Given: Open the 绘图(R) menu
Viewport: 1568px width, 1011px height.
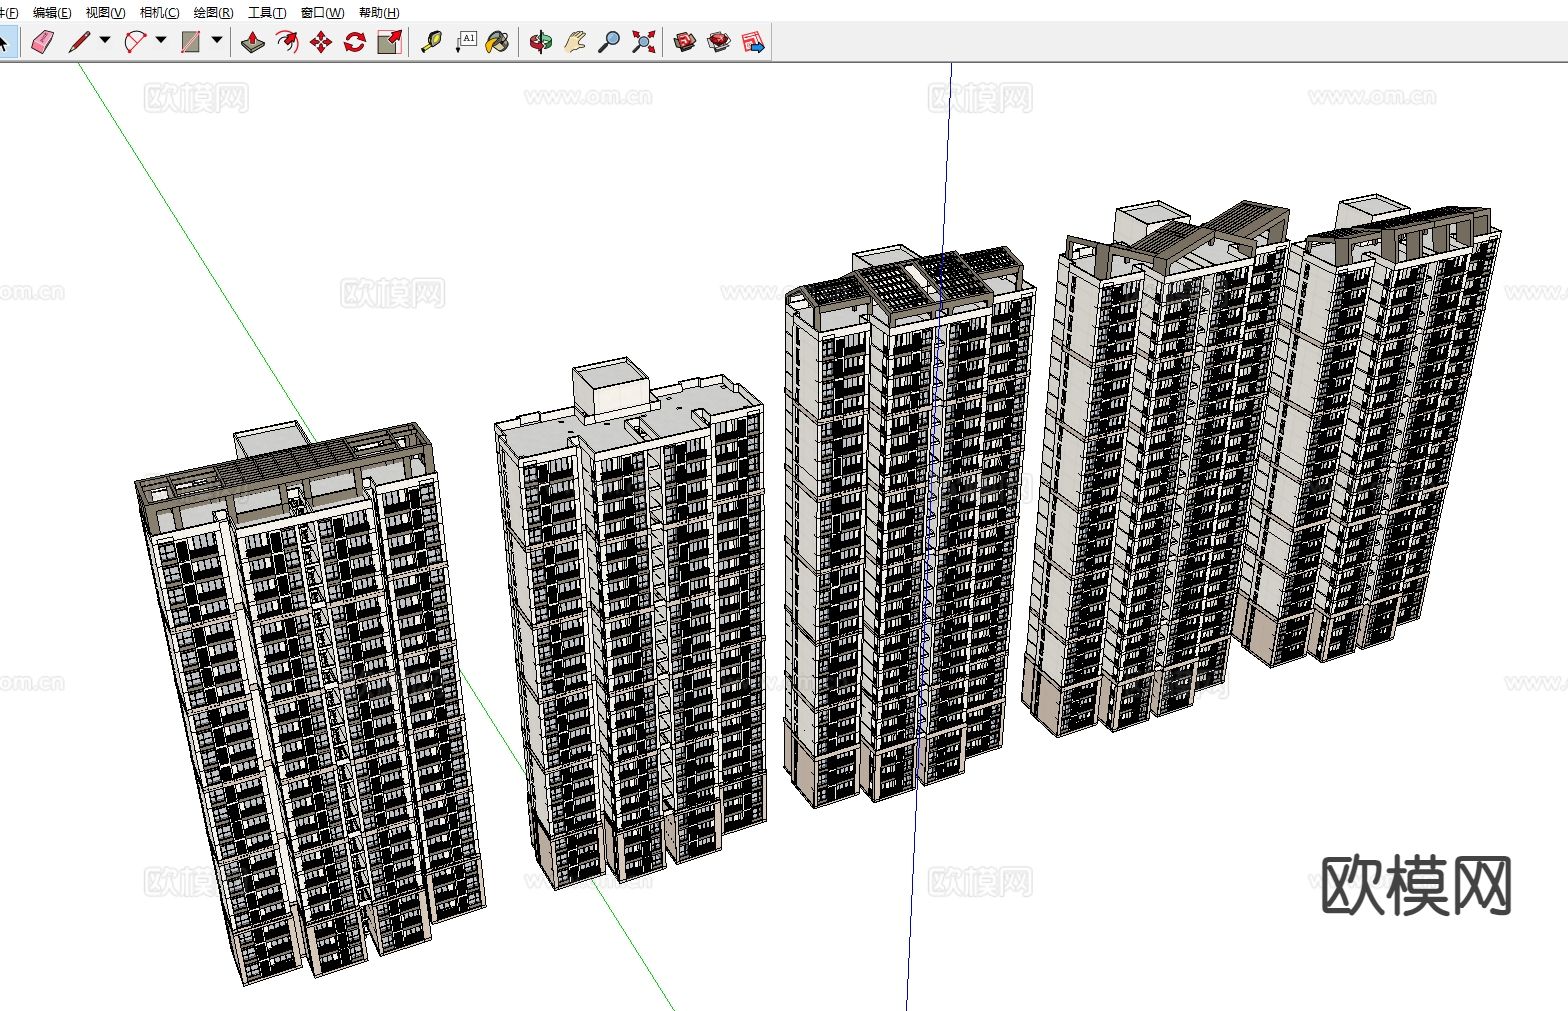Looking at the screenshot, I should 213,13.
